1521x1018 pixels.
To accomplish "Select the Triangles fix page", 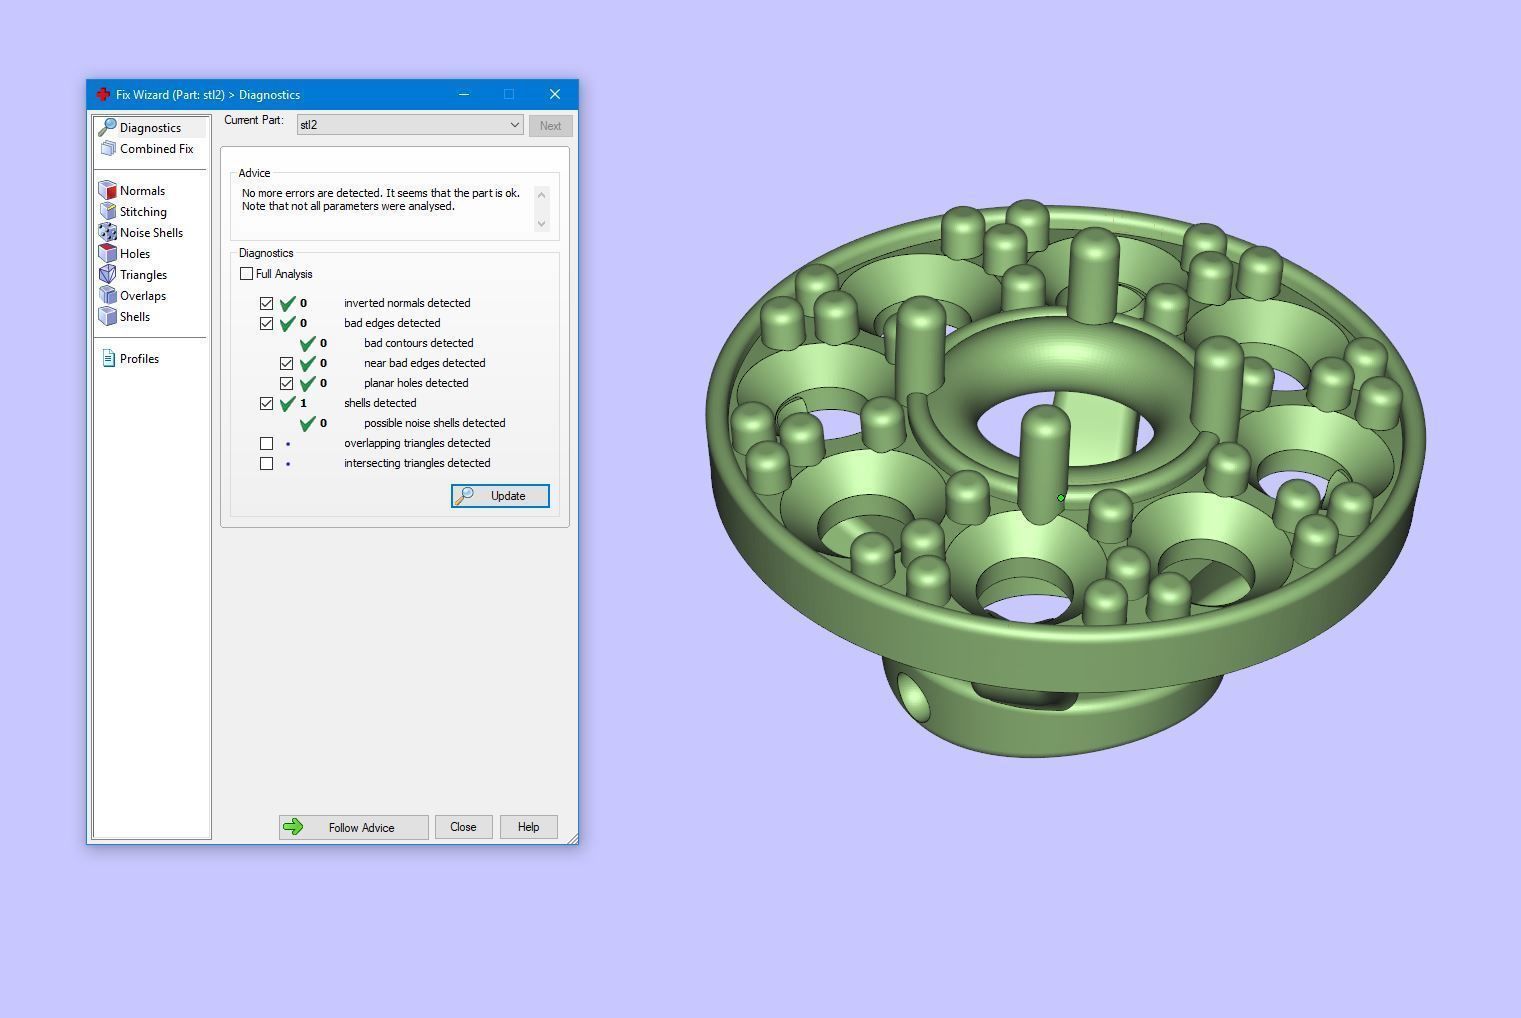I will (x=133, y=275).
